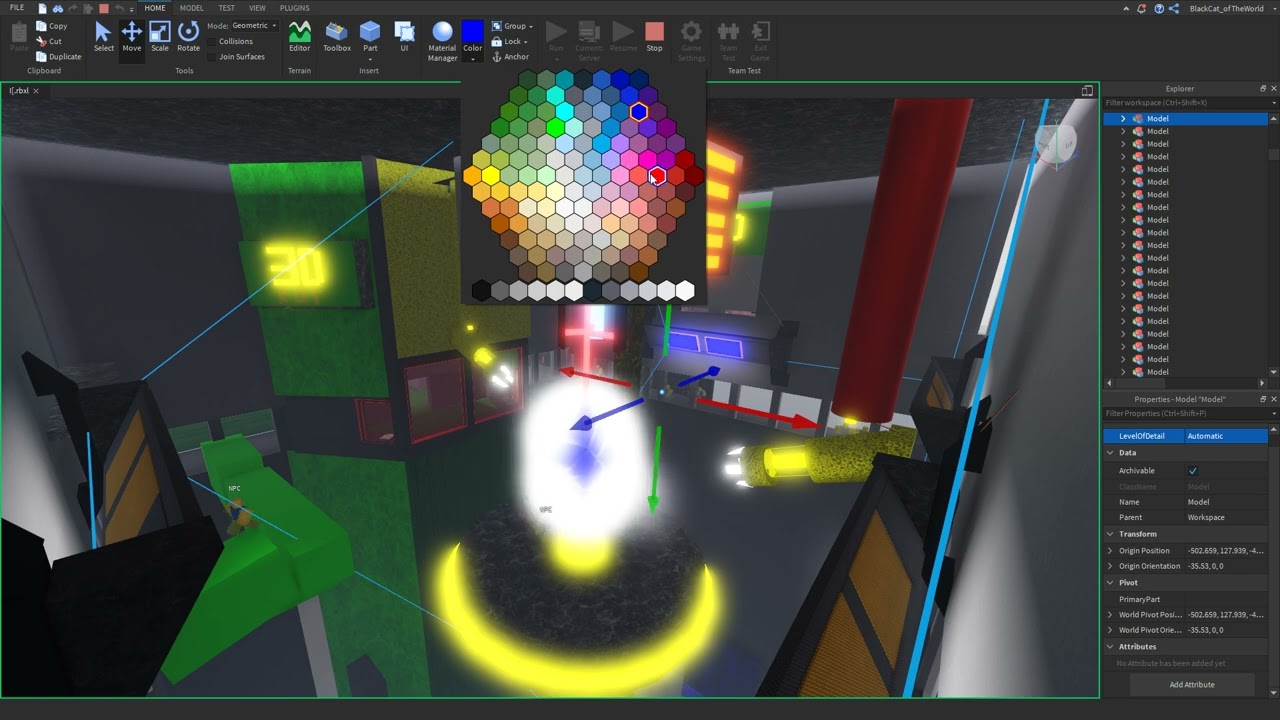The image size is (1280, 720).
Task: Toggle the Join Surfaces checkbox
Action: 213,57
